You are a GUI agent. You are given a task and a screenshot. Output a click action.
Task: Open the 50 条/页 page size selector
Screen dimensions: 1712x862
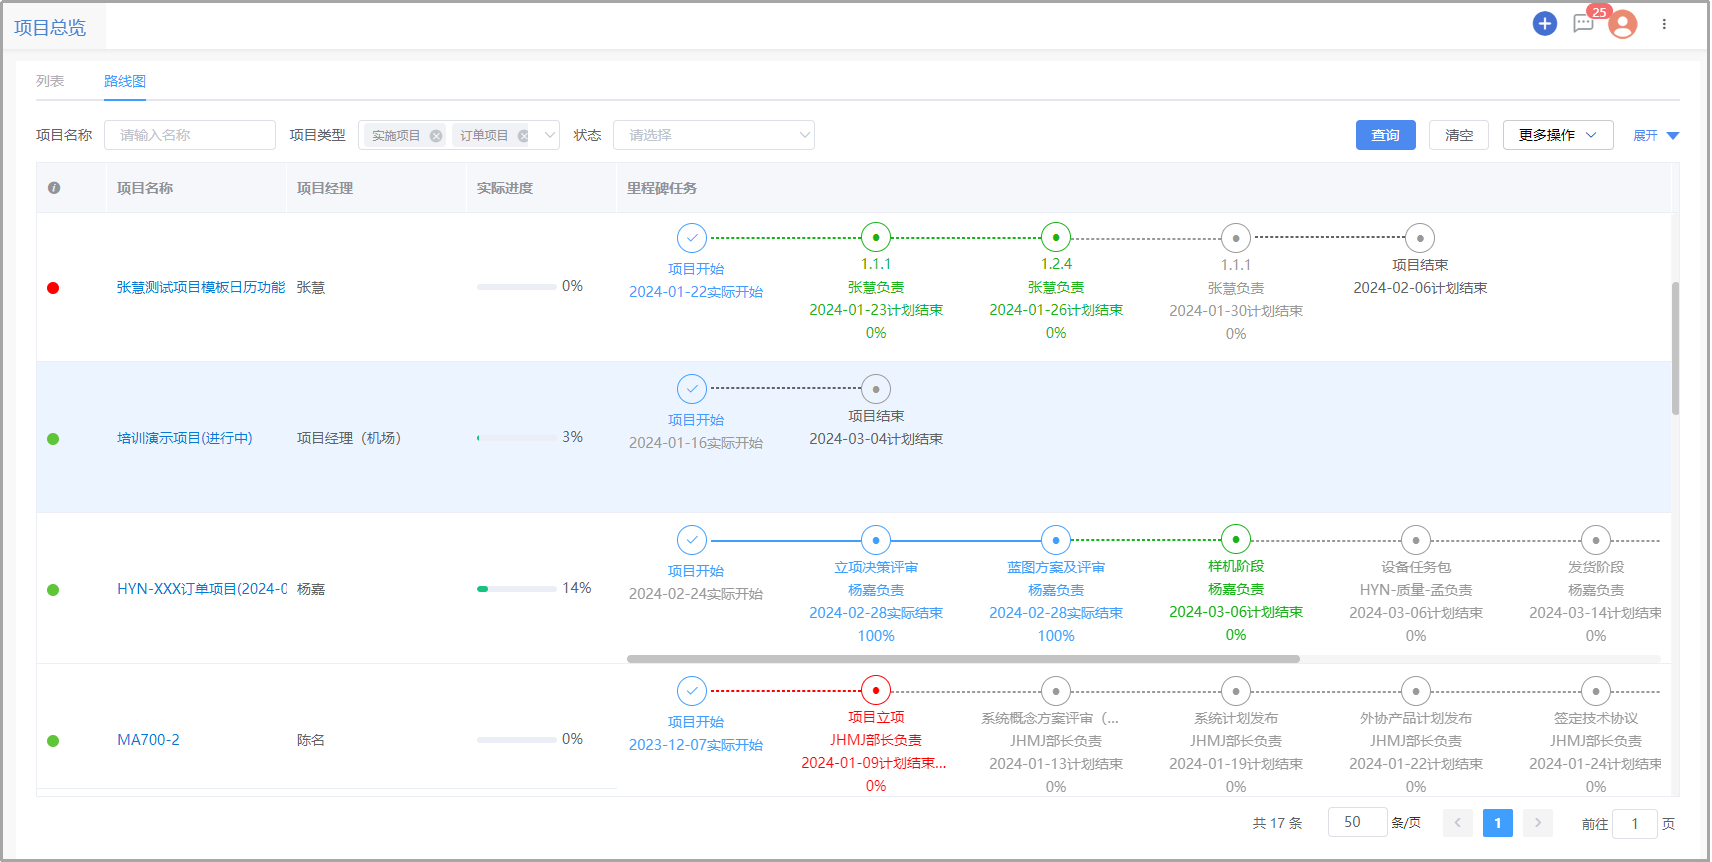[1357, 822]
